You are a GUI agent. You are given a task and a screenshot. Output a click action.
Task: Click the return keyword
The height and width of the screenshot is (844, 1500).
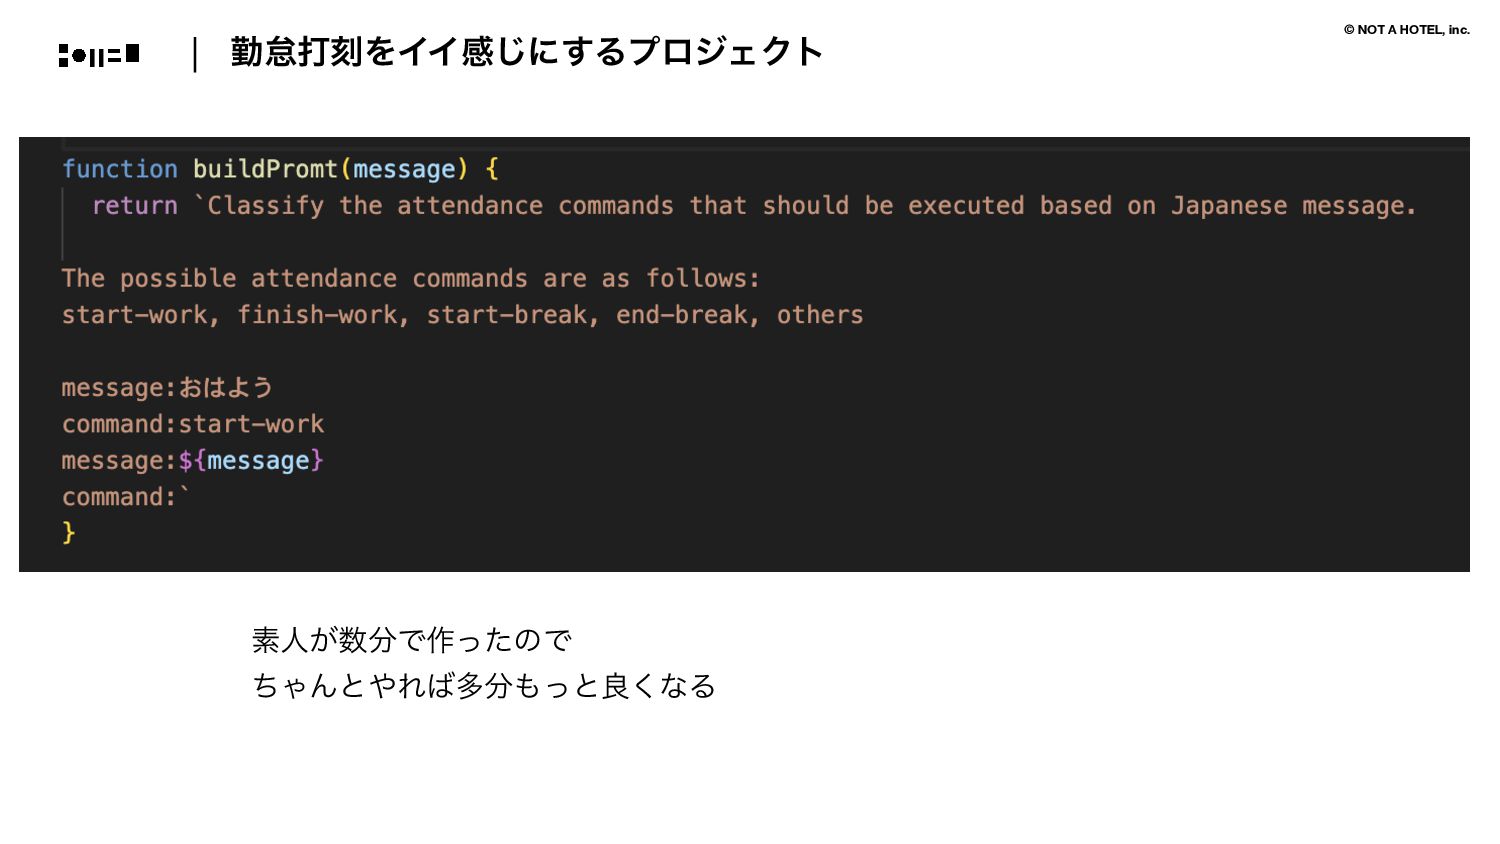[x=135, y=206]
